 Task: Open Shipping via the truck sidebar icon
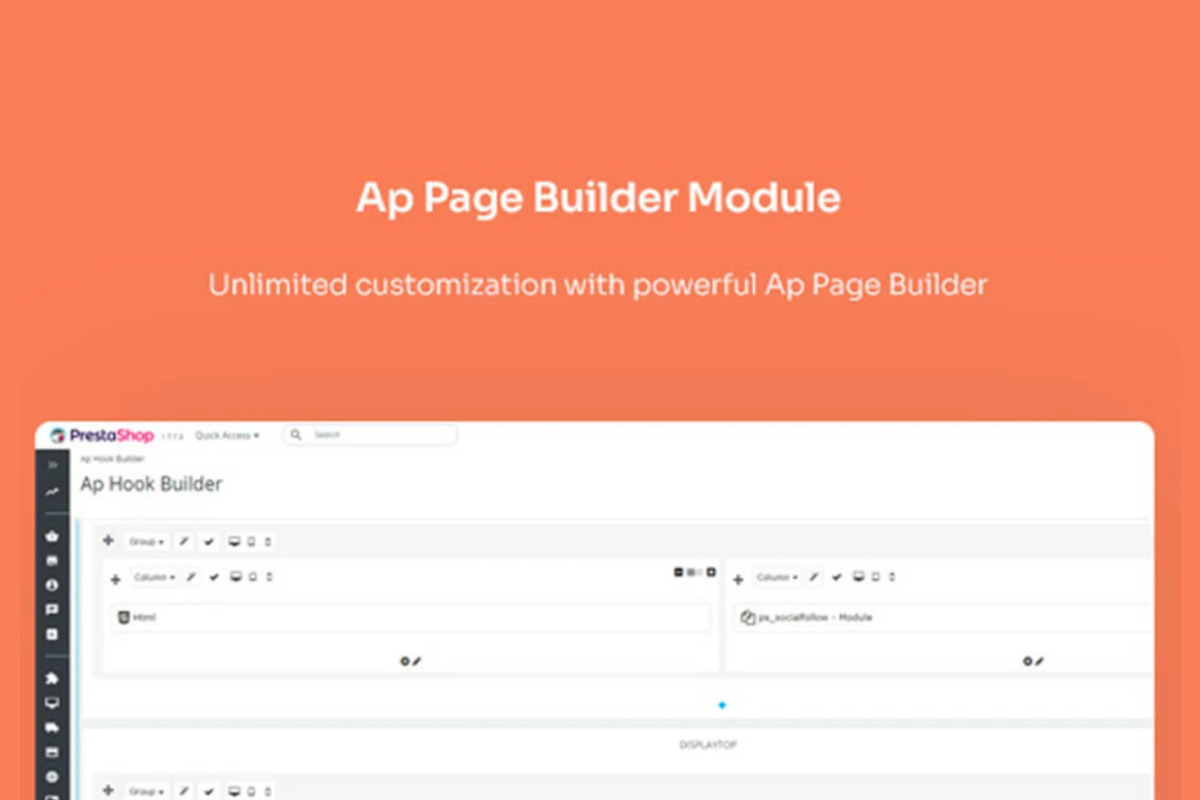52,728
